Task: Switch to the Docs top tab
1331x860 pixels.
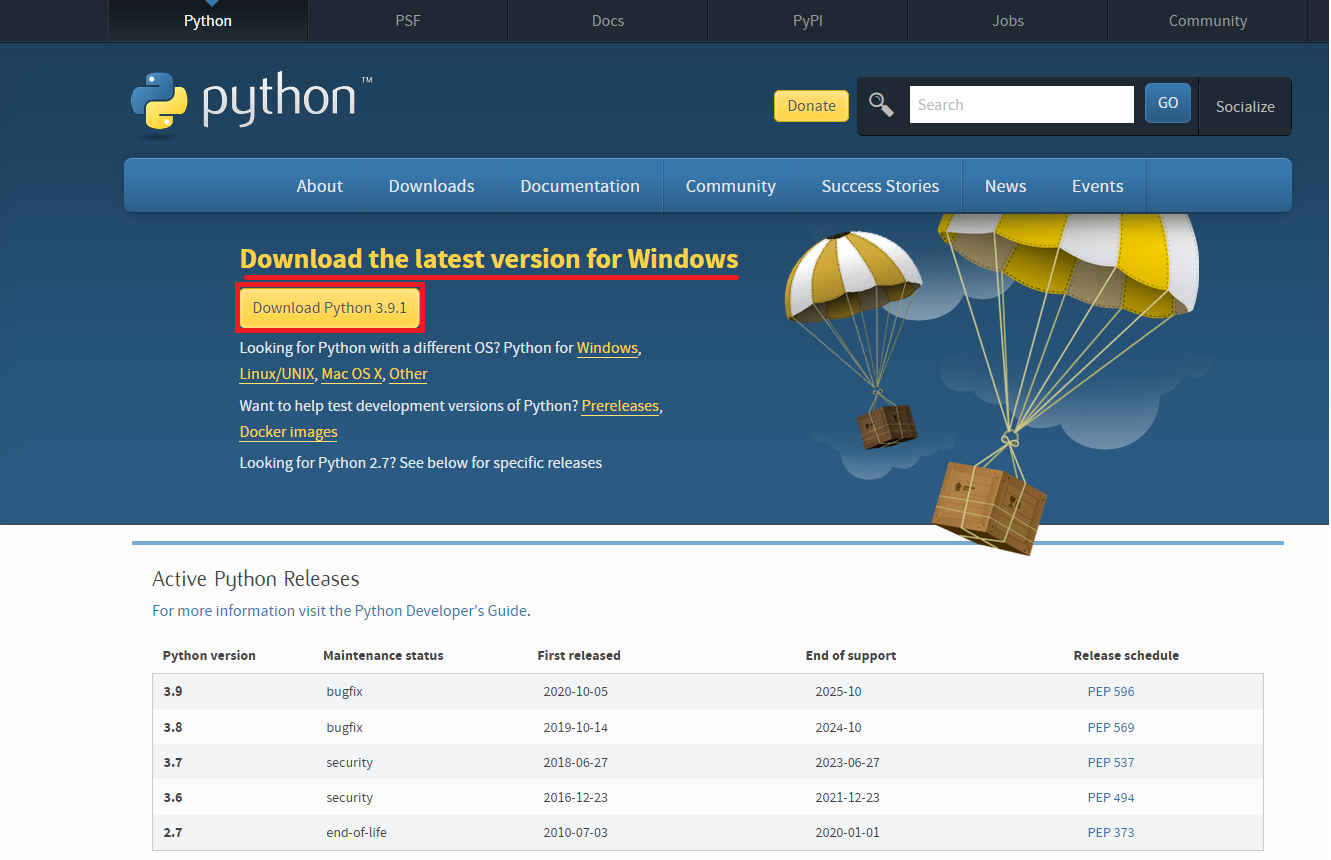Action: point(608,20)
